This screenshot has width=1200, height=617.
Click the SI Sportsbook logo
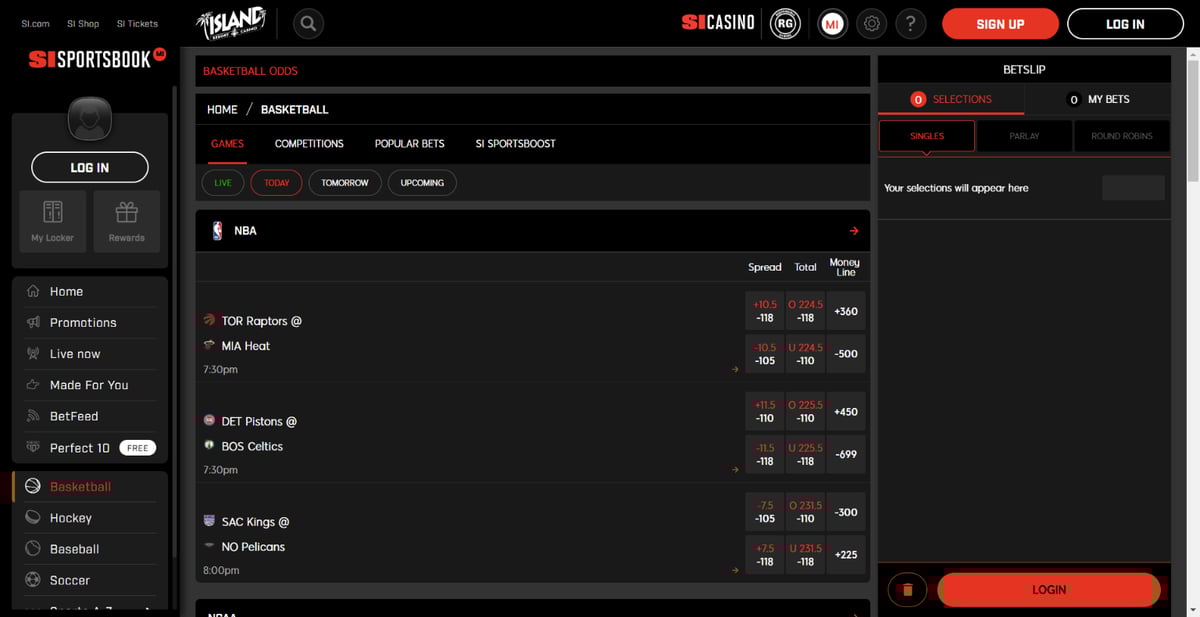(x=97, y=59)
